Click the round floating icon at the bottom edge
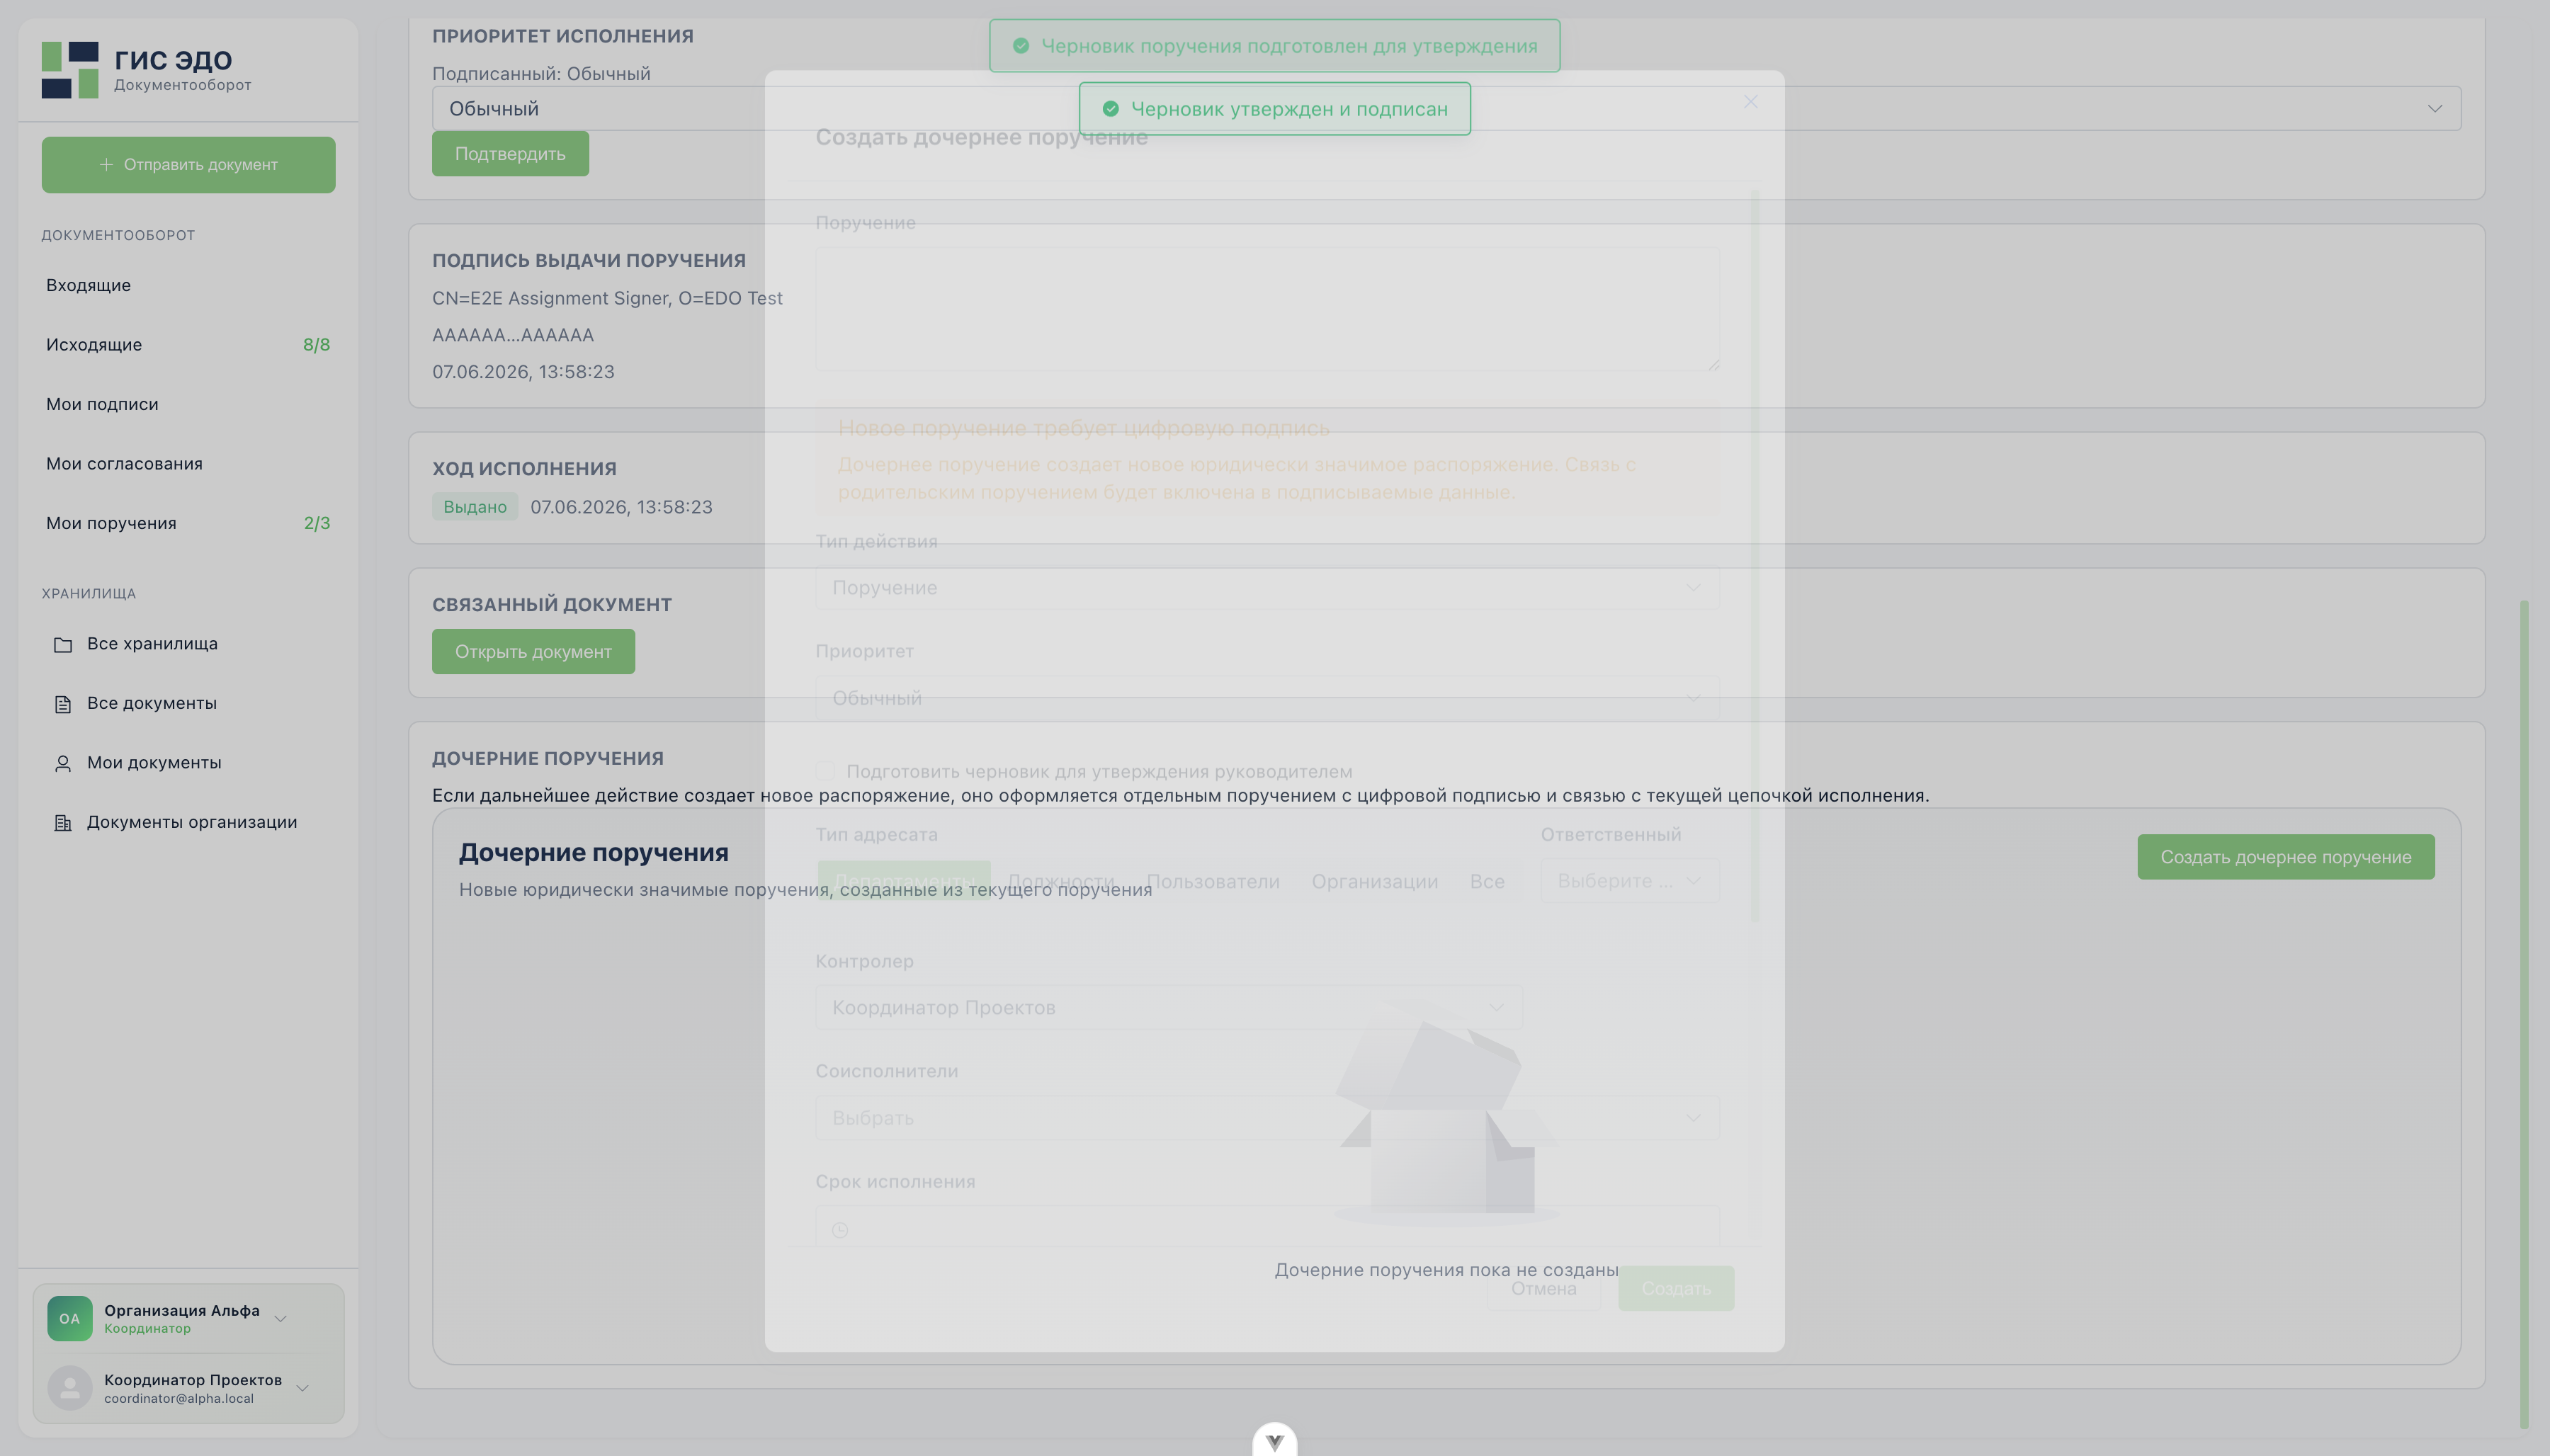 click(1275, 1441)
